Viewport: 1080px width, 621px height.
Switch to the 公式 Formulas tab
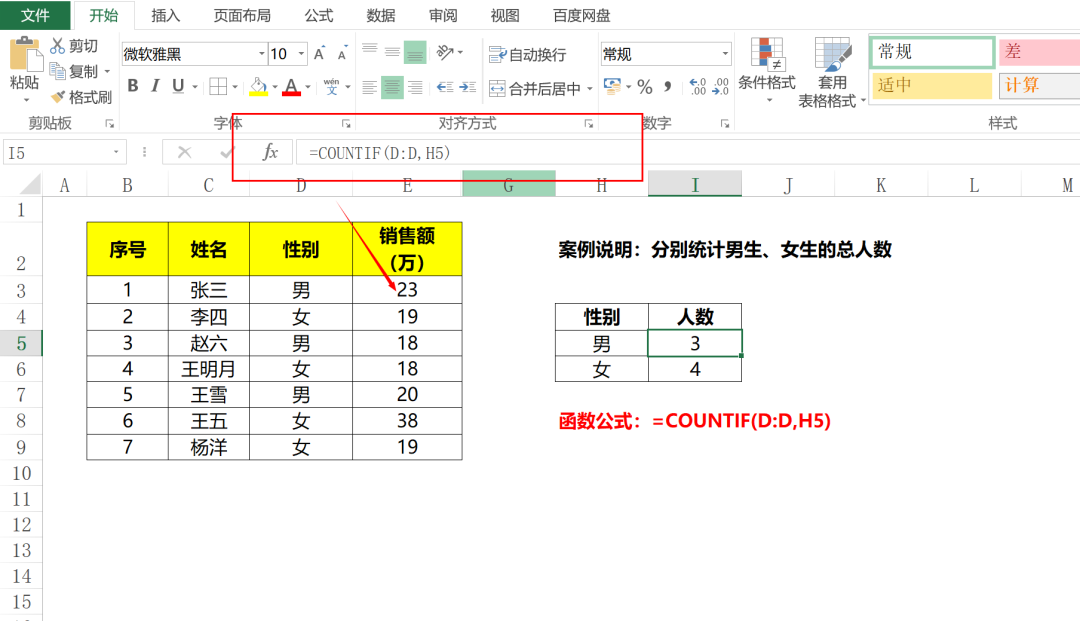(x=319, y=15)
